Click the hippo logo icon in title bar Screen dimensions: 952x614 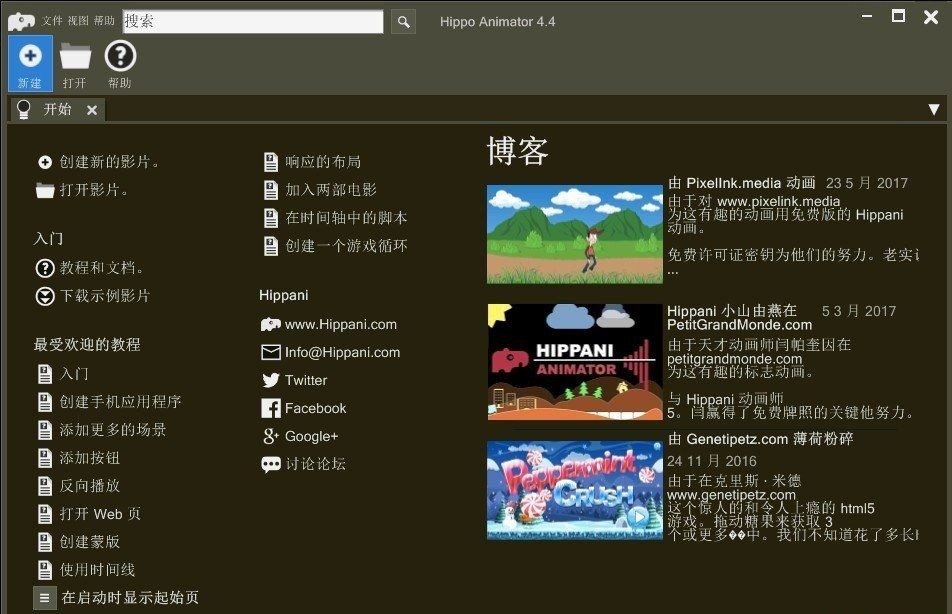pyautogui.click(x=21, y=22)
